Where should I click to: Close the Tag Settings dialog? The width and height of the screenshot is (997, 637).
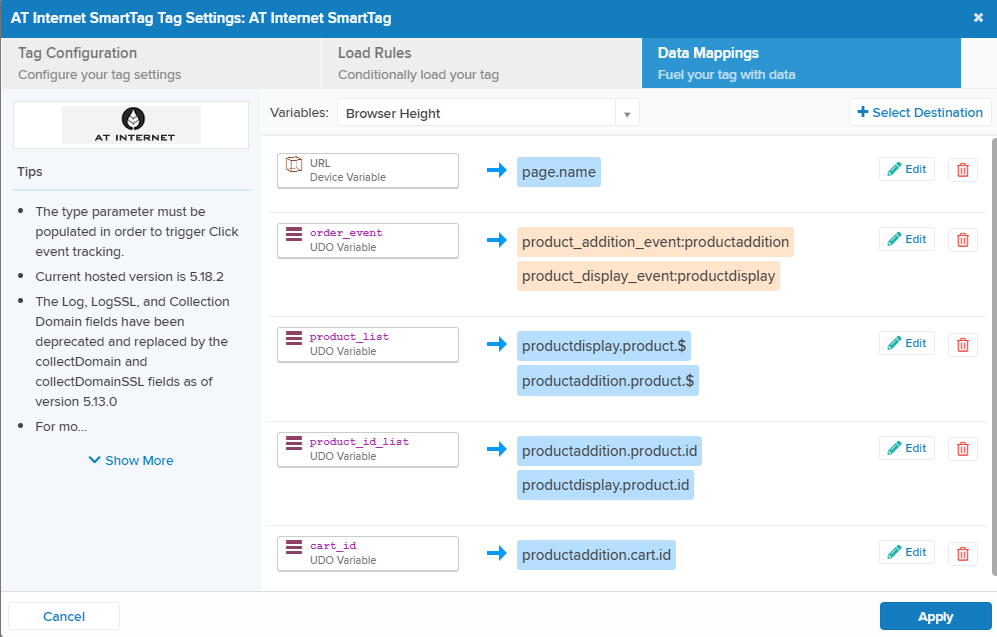pos(977,17)
